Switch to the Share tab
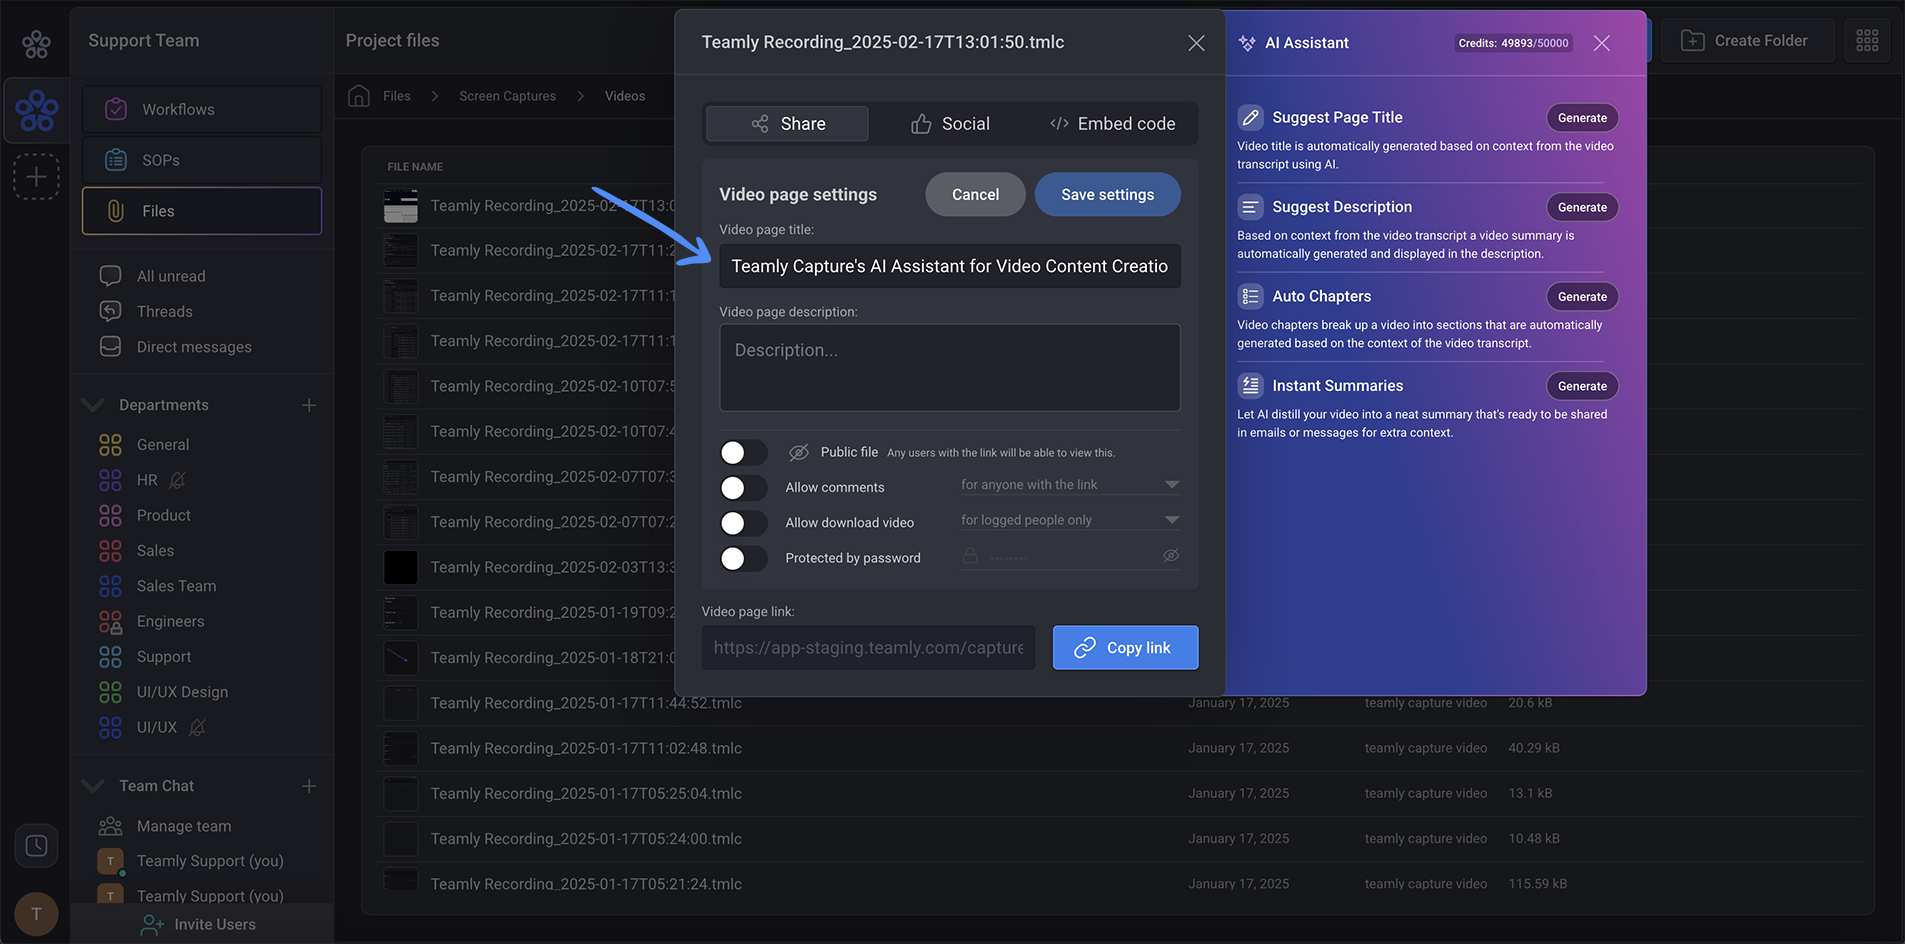This screenshot has width=1905, height=944. click(x=788, y=124)
